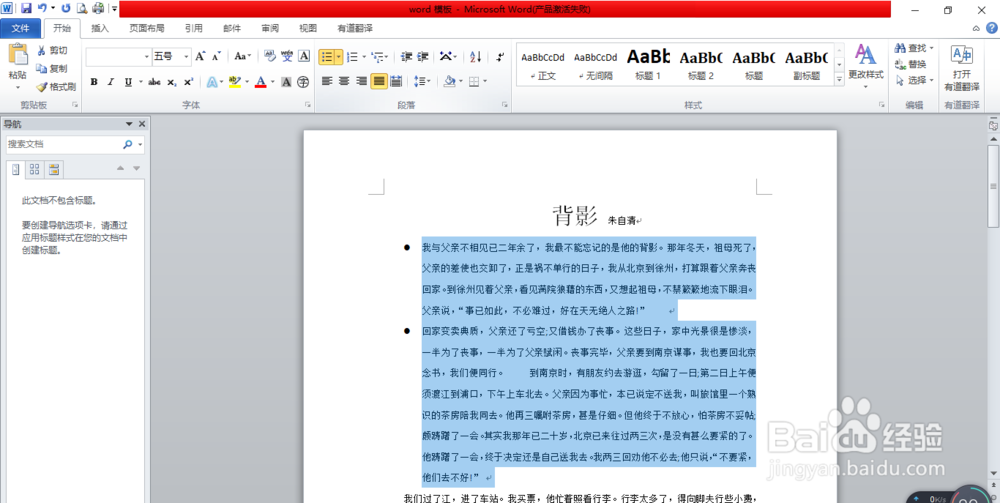Viewport: 1000px width, 503px height.
Task: Expand the numbering list dropdown
Action: [364, 57]
